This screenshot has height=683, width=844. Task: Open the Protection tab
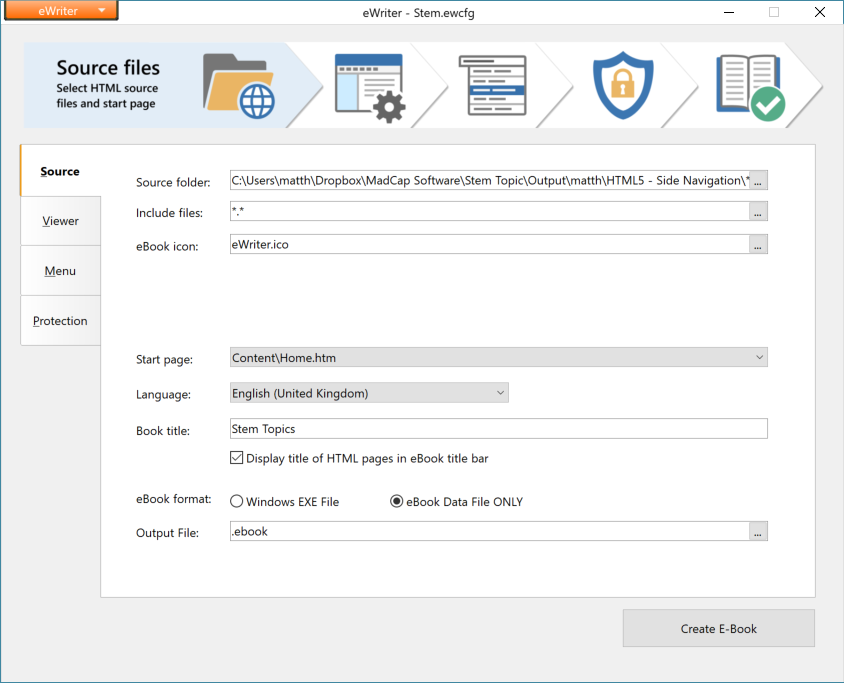60,320
